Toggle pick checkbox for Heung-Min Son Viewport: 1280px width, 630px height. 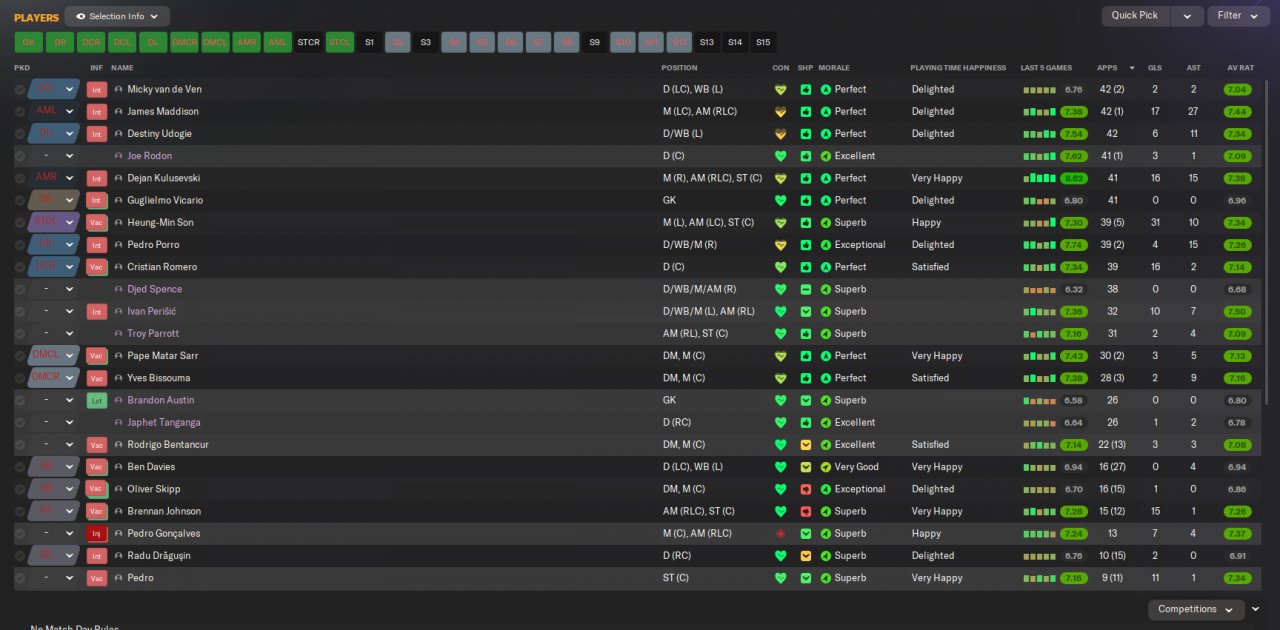pos(20,223)
